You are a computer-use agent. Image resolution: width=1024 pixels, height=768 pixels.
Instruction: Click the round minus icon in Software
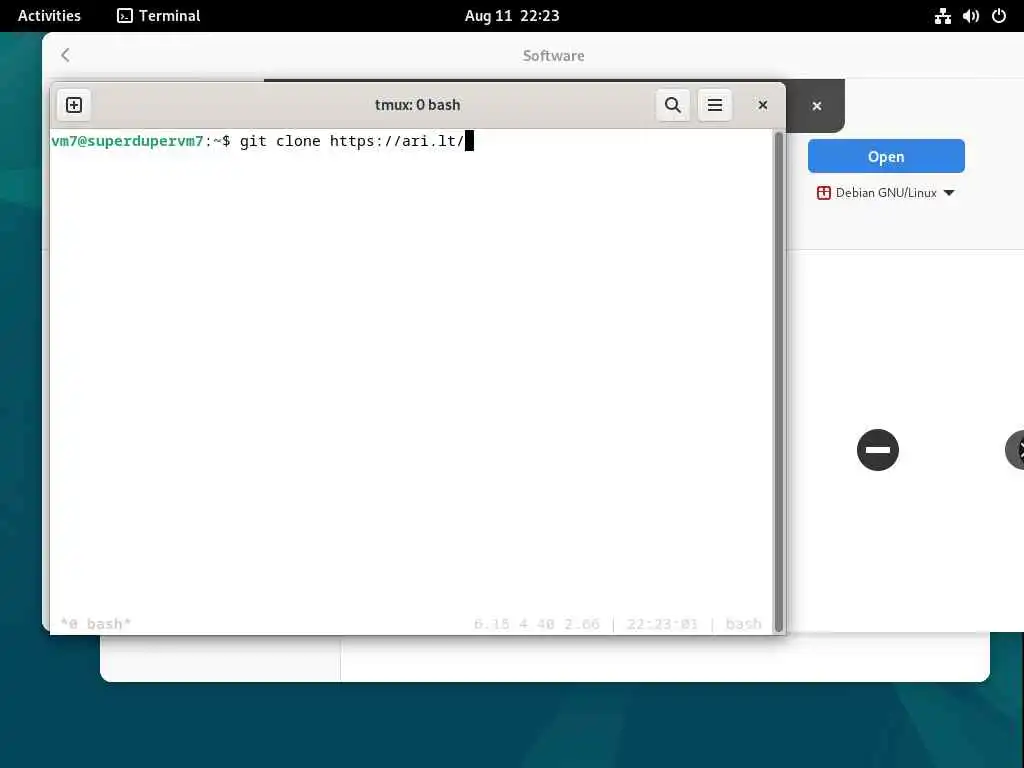point(878,450)
